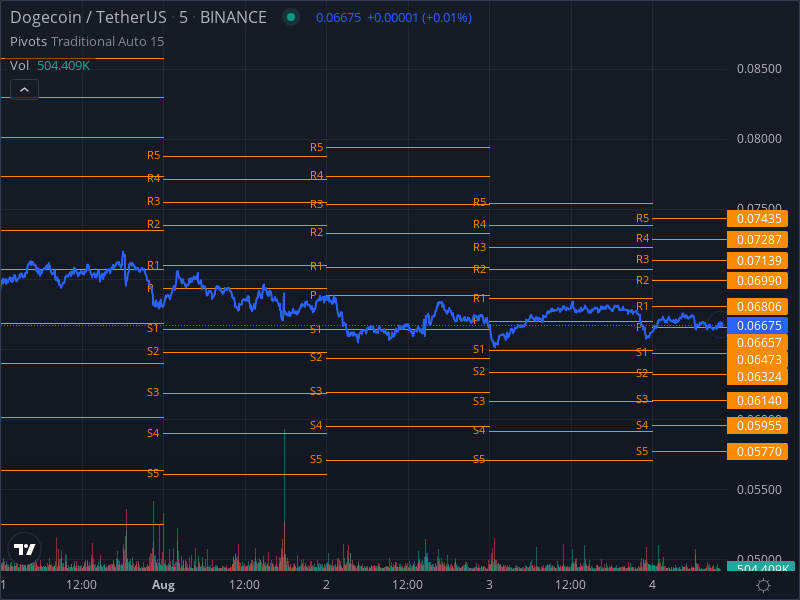The width and height of the screenshot is (800, 600).
Task: Click the 0.06990 R2 price label
Action: 758,281
